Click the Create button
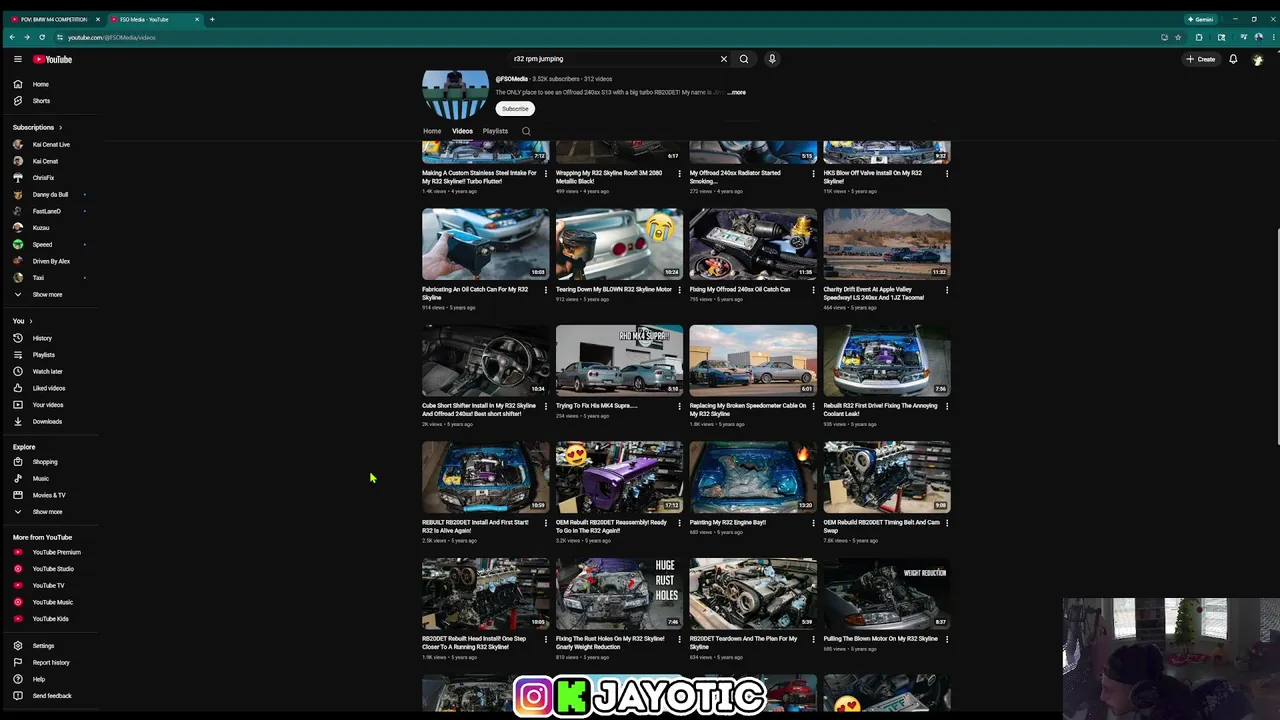The width and height of the screenshot is (1280, 720). (x=1200, y=59)
